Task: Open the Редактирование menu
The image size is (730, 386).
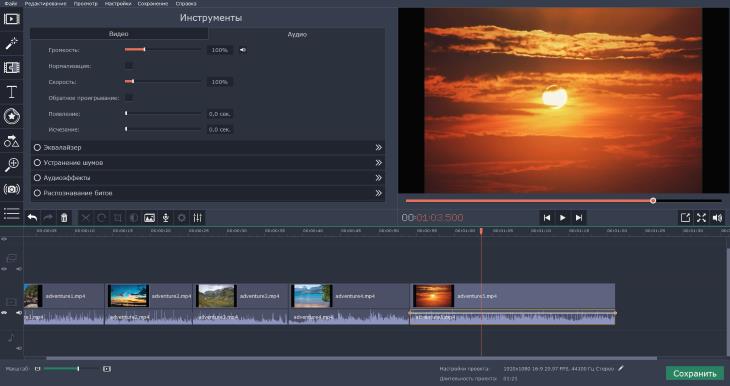Action: (45, 3)
